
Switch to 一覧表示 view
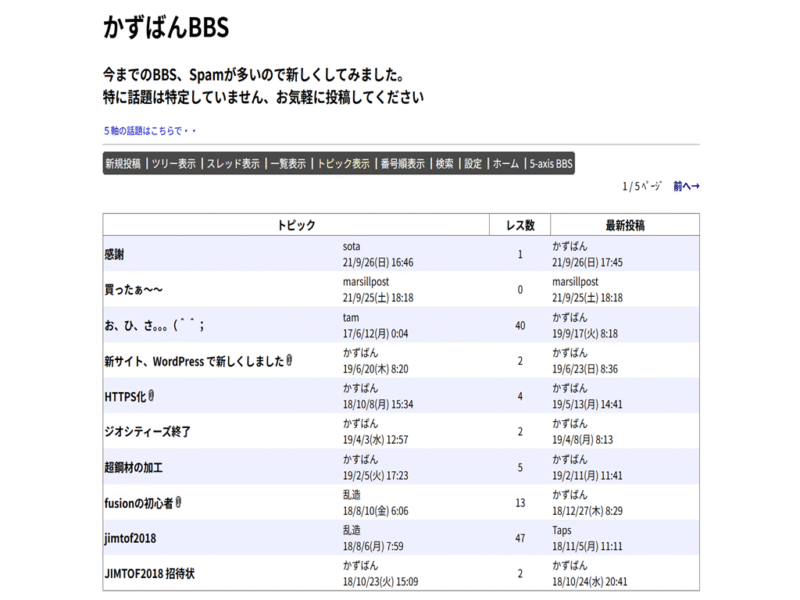(x=288, y=164)
